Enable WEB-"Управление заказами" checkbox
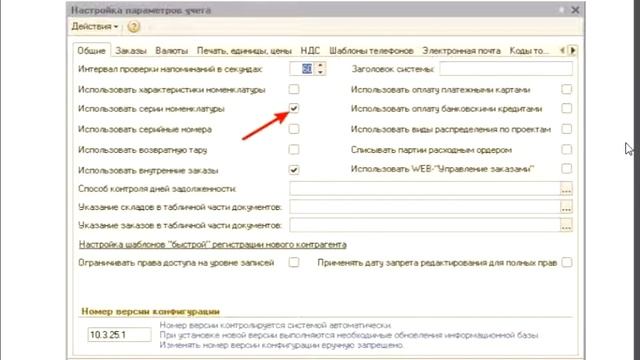Viewport: 640px width, 360px height. tap(567, 168)
